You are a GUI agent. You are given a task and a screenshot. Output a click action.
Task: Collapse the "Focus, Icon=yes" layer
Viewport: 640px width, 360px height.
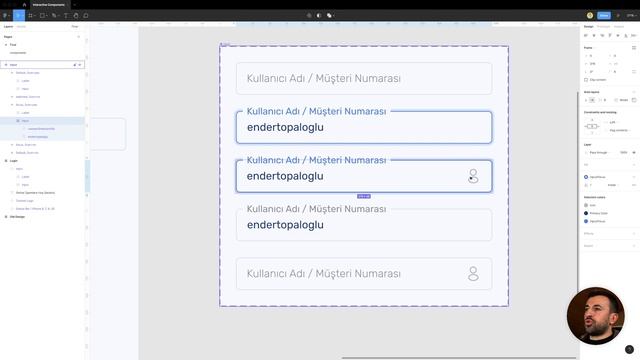click(x=12, y=105)
